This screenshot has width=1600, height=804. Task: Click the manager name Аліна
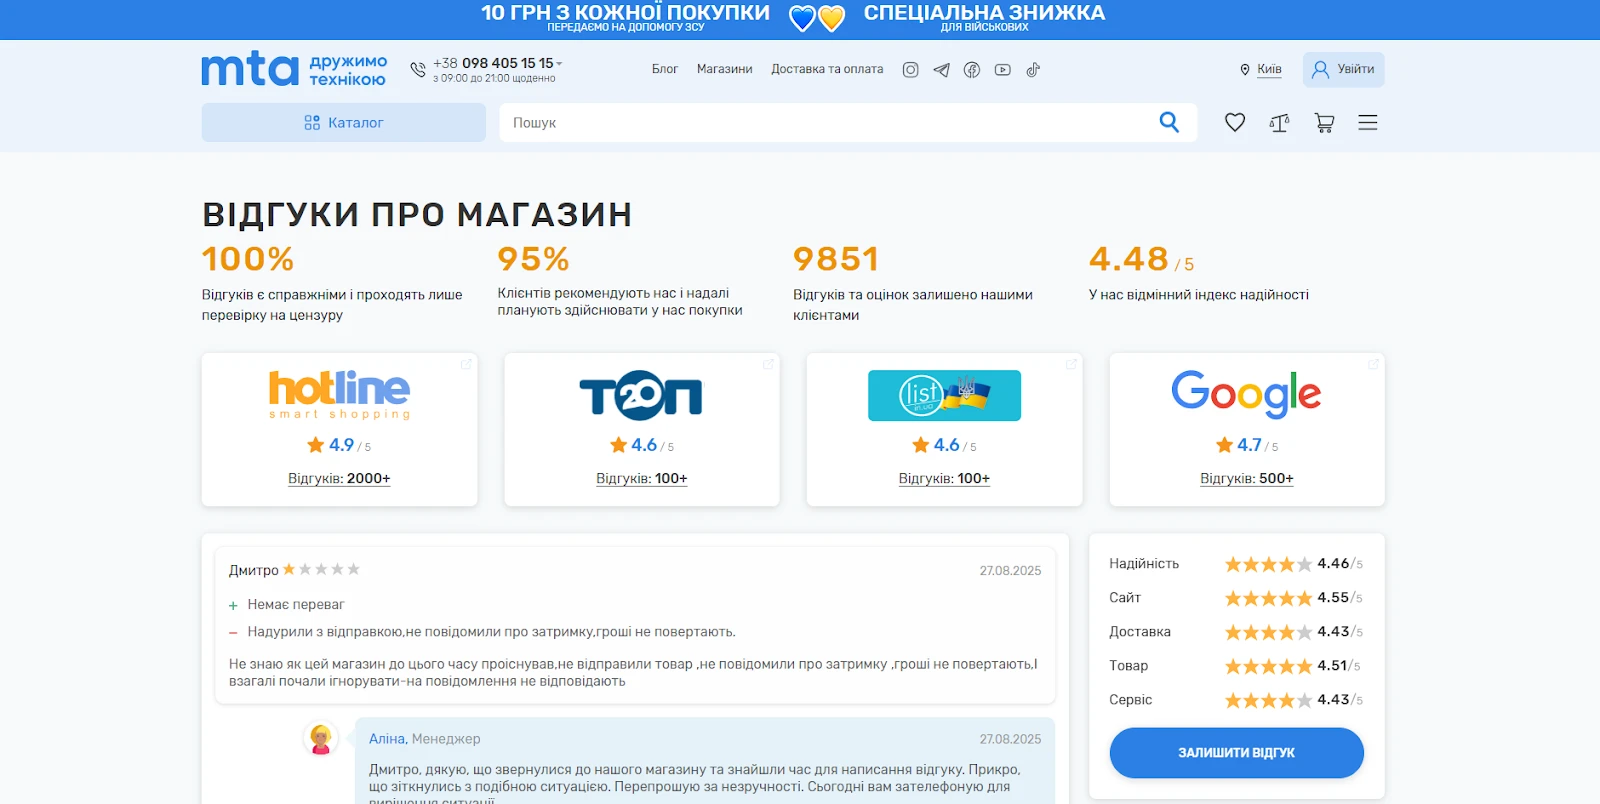(x=387, y=739)
